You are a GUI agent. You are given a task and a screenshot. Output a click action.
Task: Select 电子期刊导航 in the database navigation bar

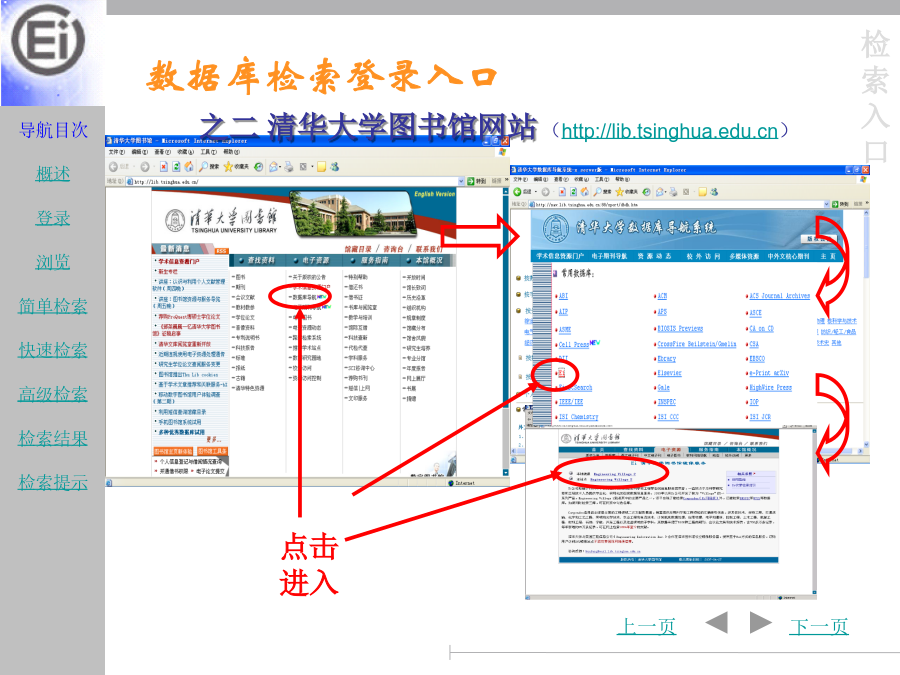pos(609,256)
